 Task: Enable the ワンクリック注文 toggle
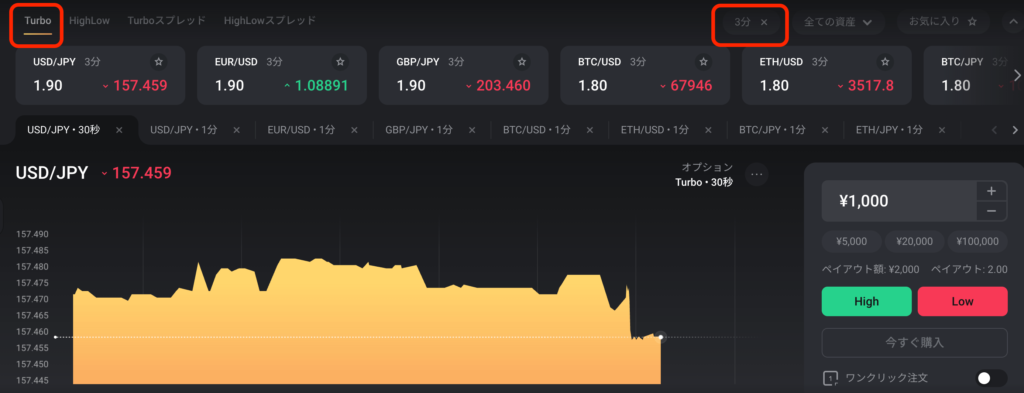click(991, 378)
